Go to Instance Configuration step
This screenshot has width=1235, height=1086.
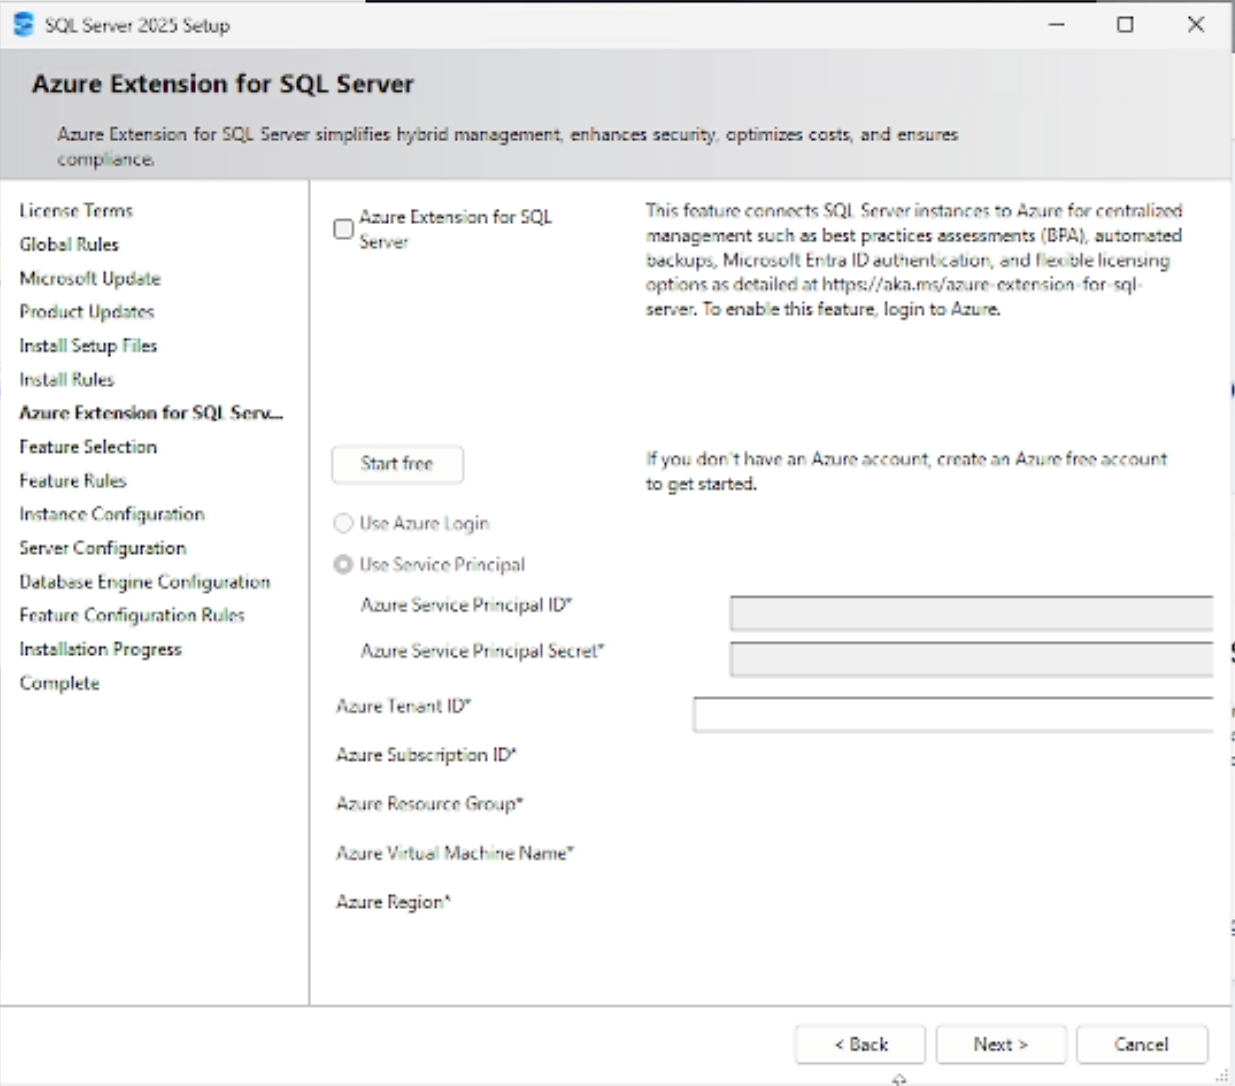[111, 514]
